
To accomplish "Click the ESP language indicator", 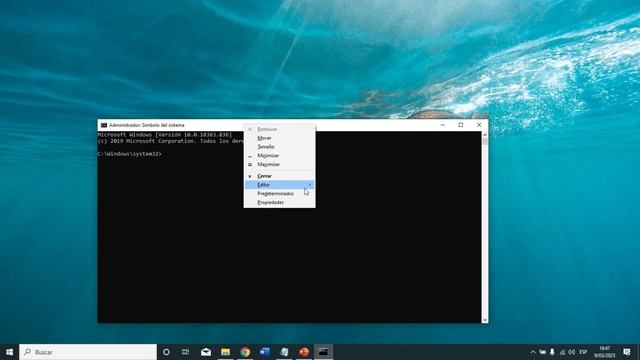I will pyautogui.click(x=583, y=352).
